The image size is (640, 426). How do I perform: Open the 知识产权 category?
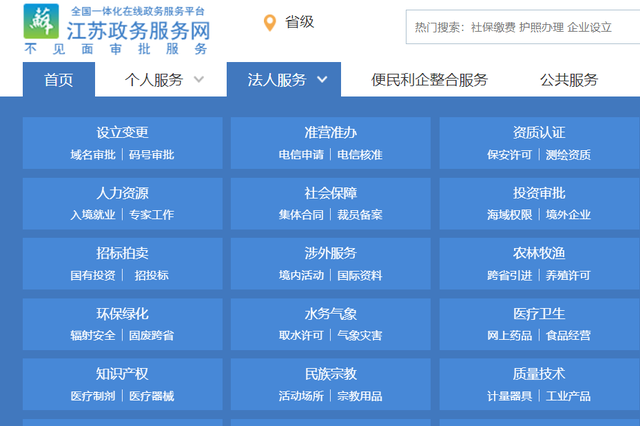122,374
